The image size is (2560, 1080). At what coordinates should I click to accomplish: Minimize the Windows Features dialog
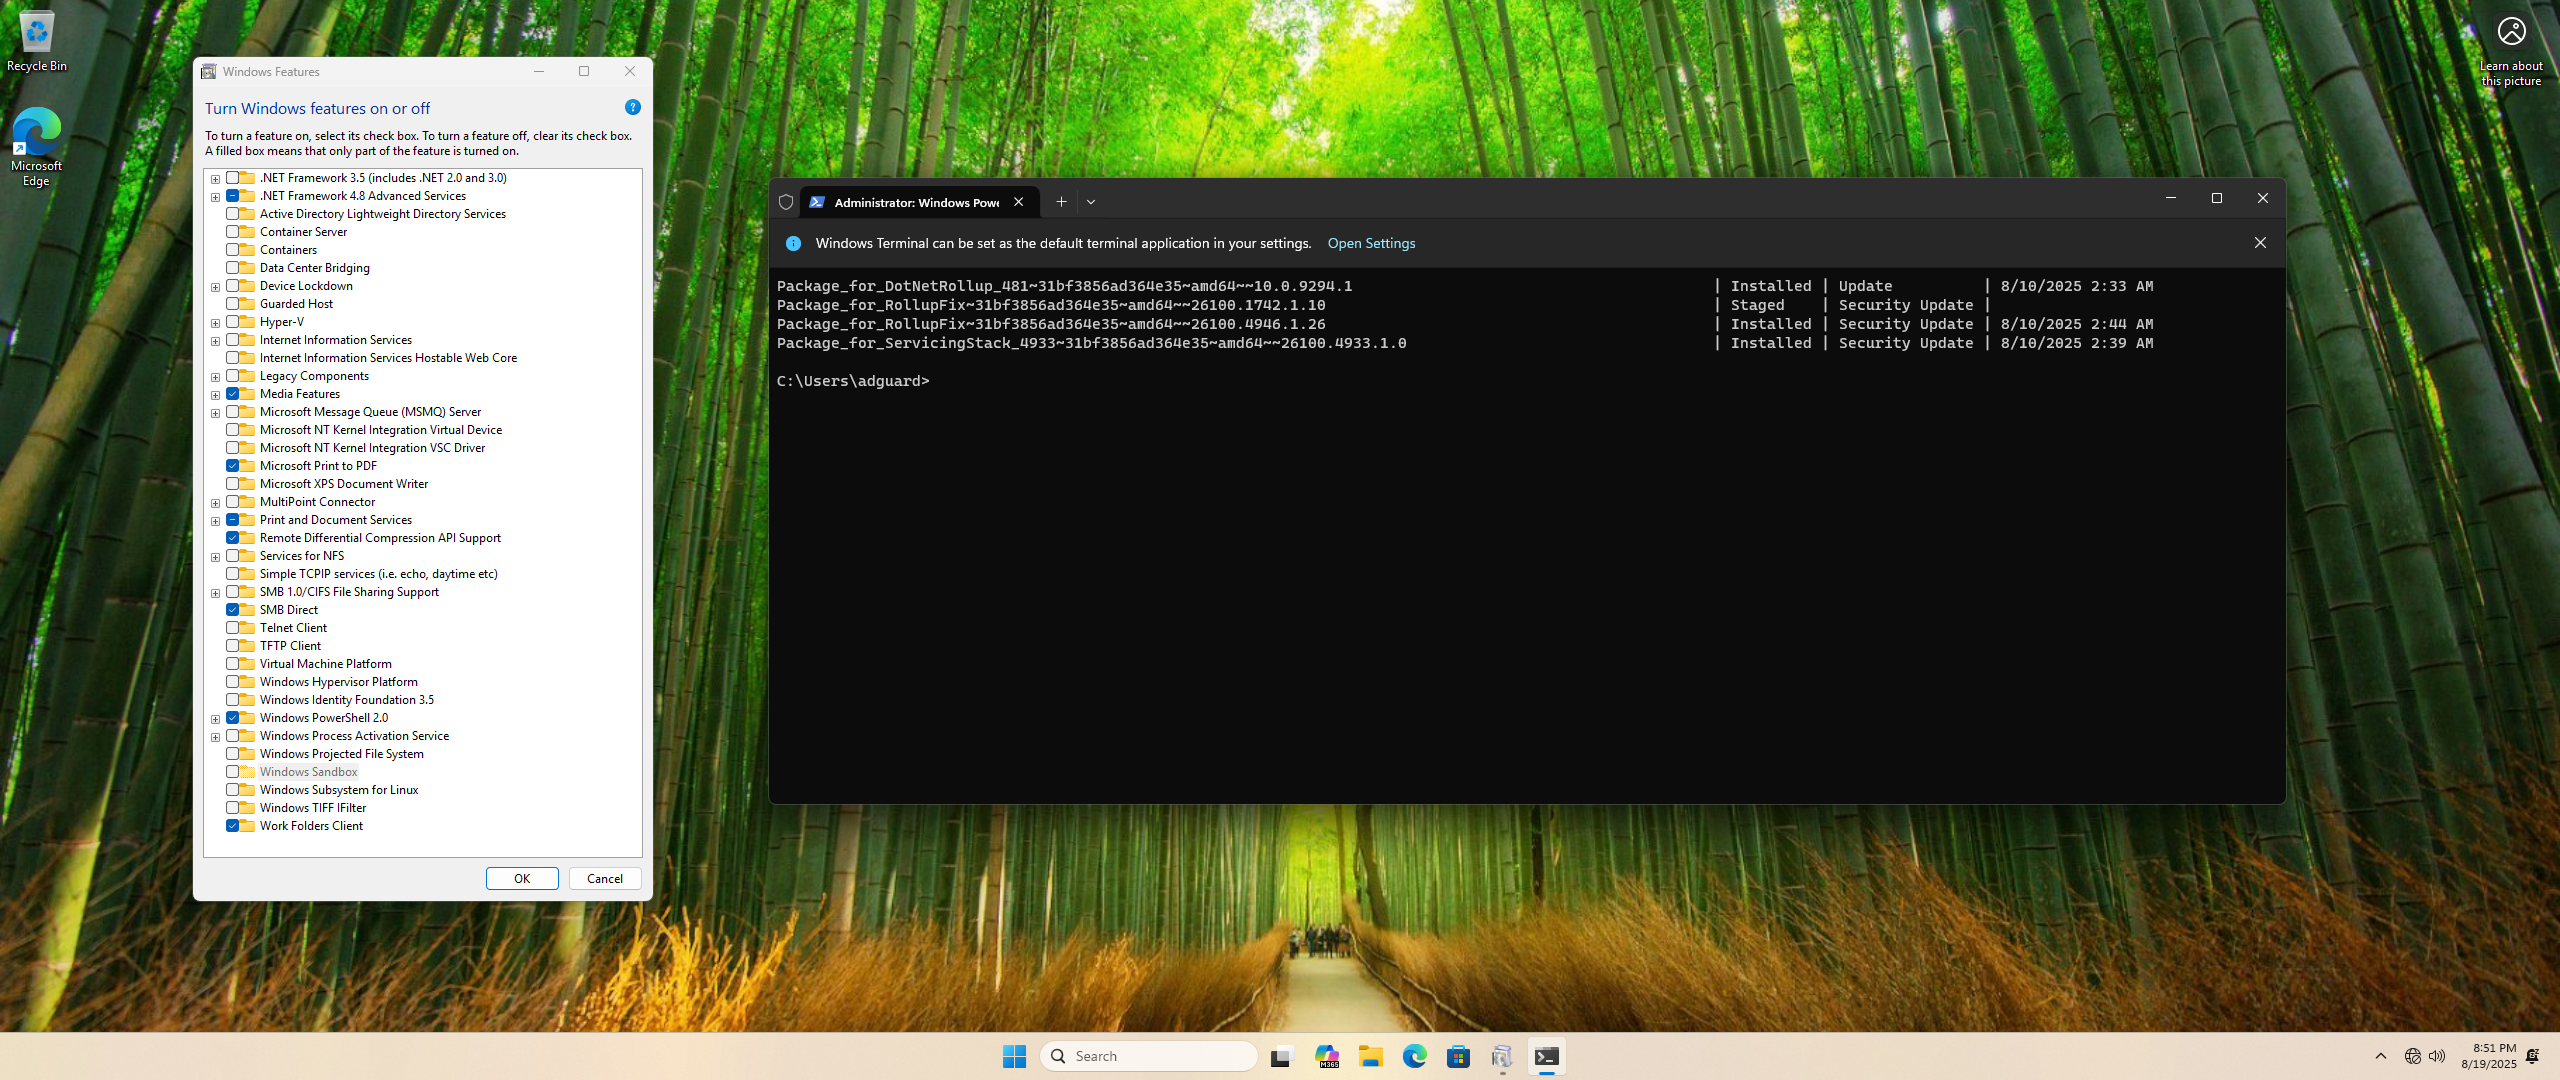pyautogui.click(x=538, y=71)
